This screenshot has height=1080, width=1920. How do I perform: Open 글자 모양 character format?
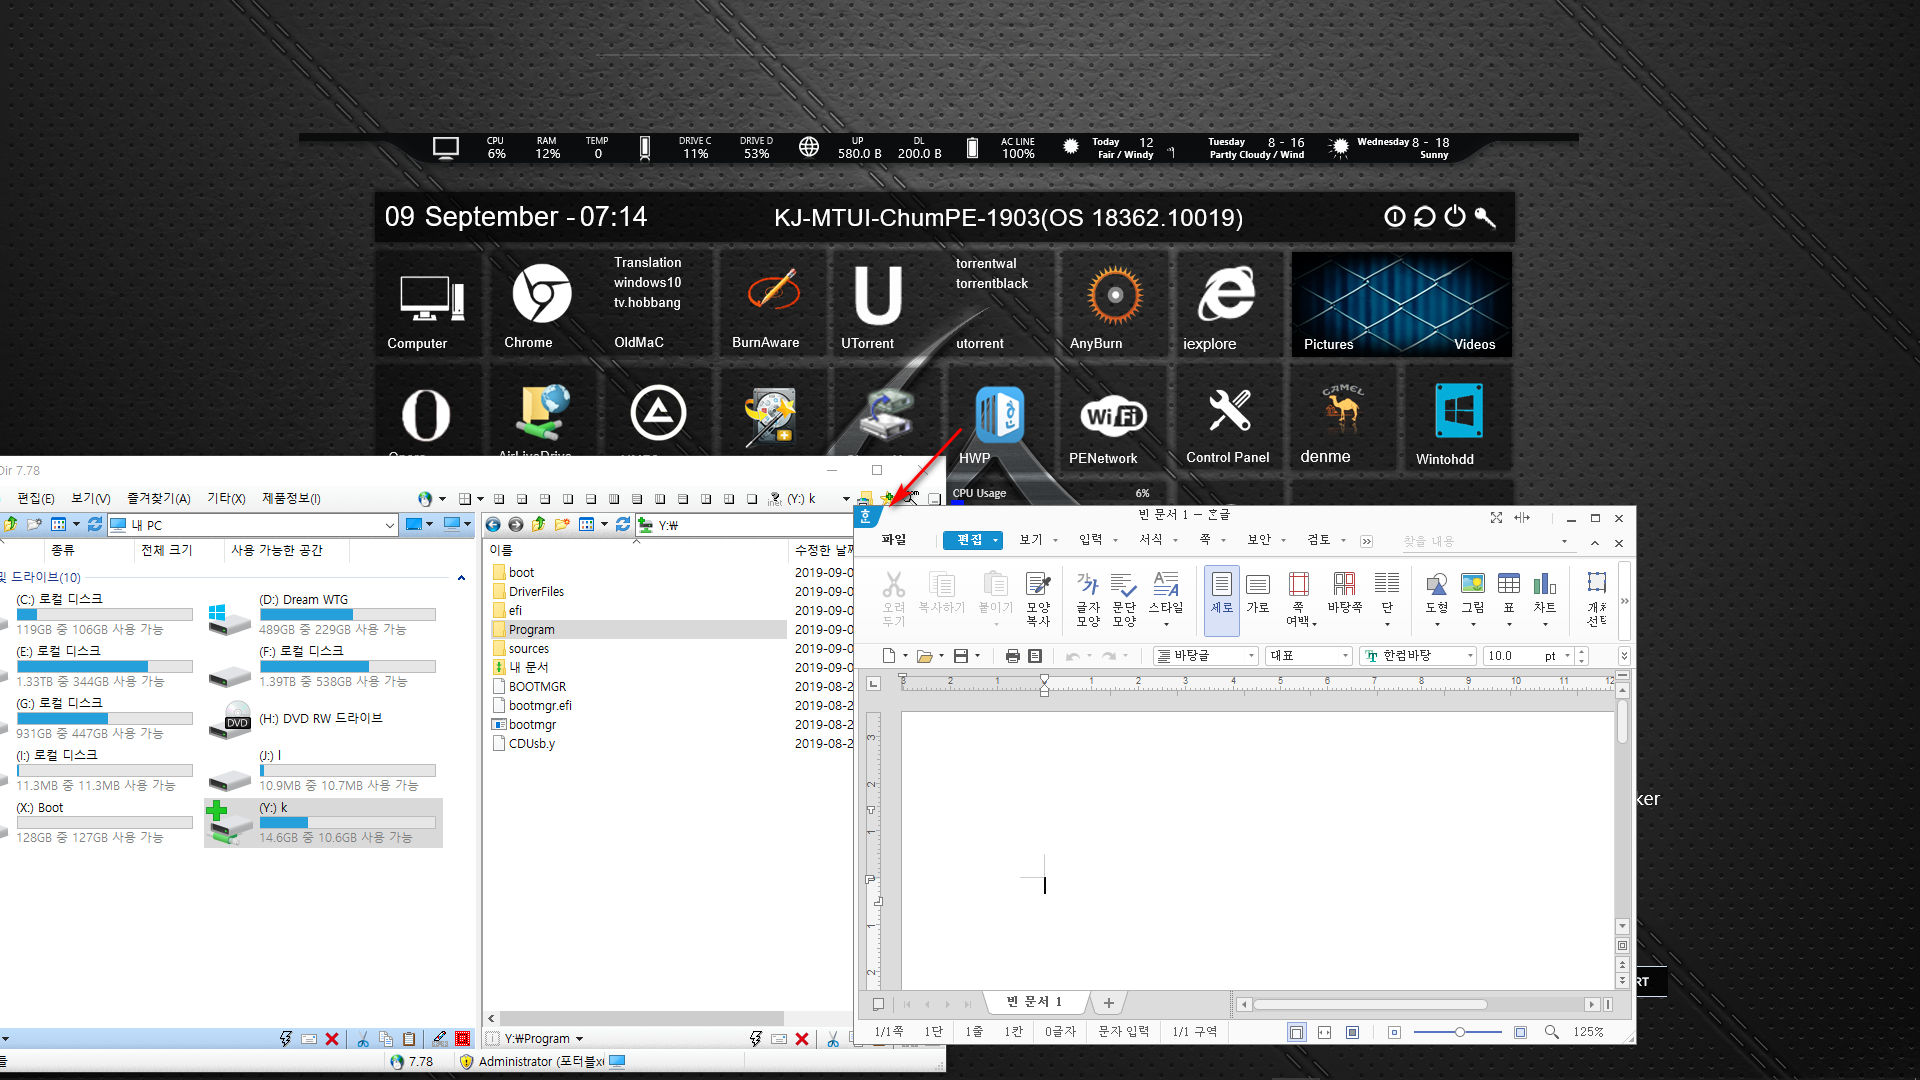click(1088, 598)
